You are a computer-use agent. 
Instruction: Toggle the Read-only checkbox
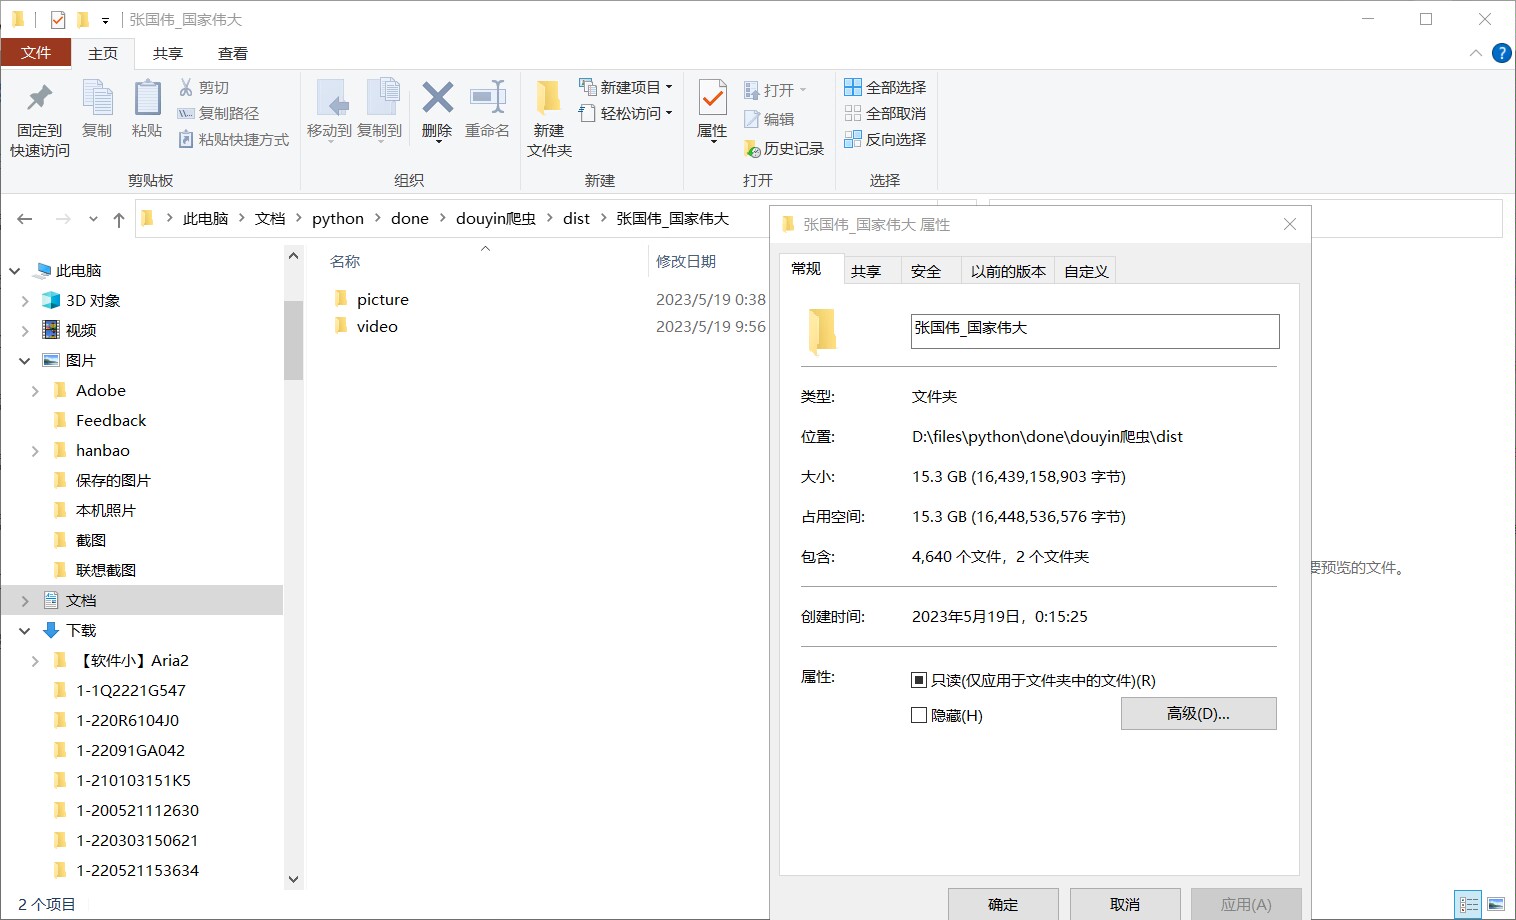[919, 680]
